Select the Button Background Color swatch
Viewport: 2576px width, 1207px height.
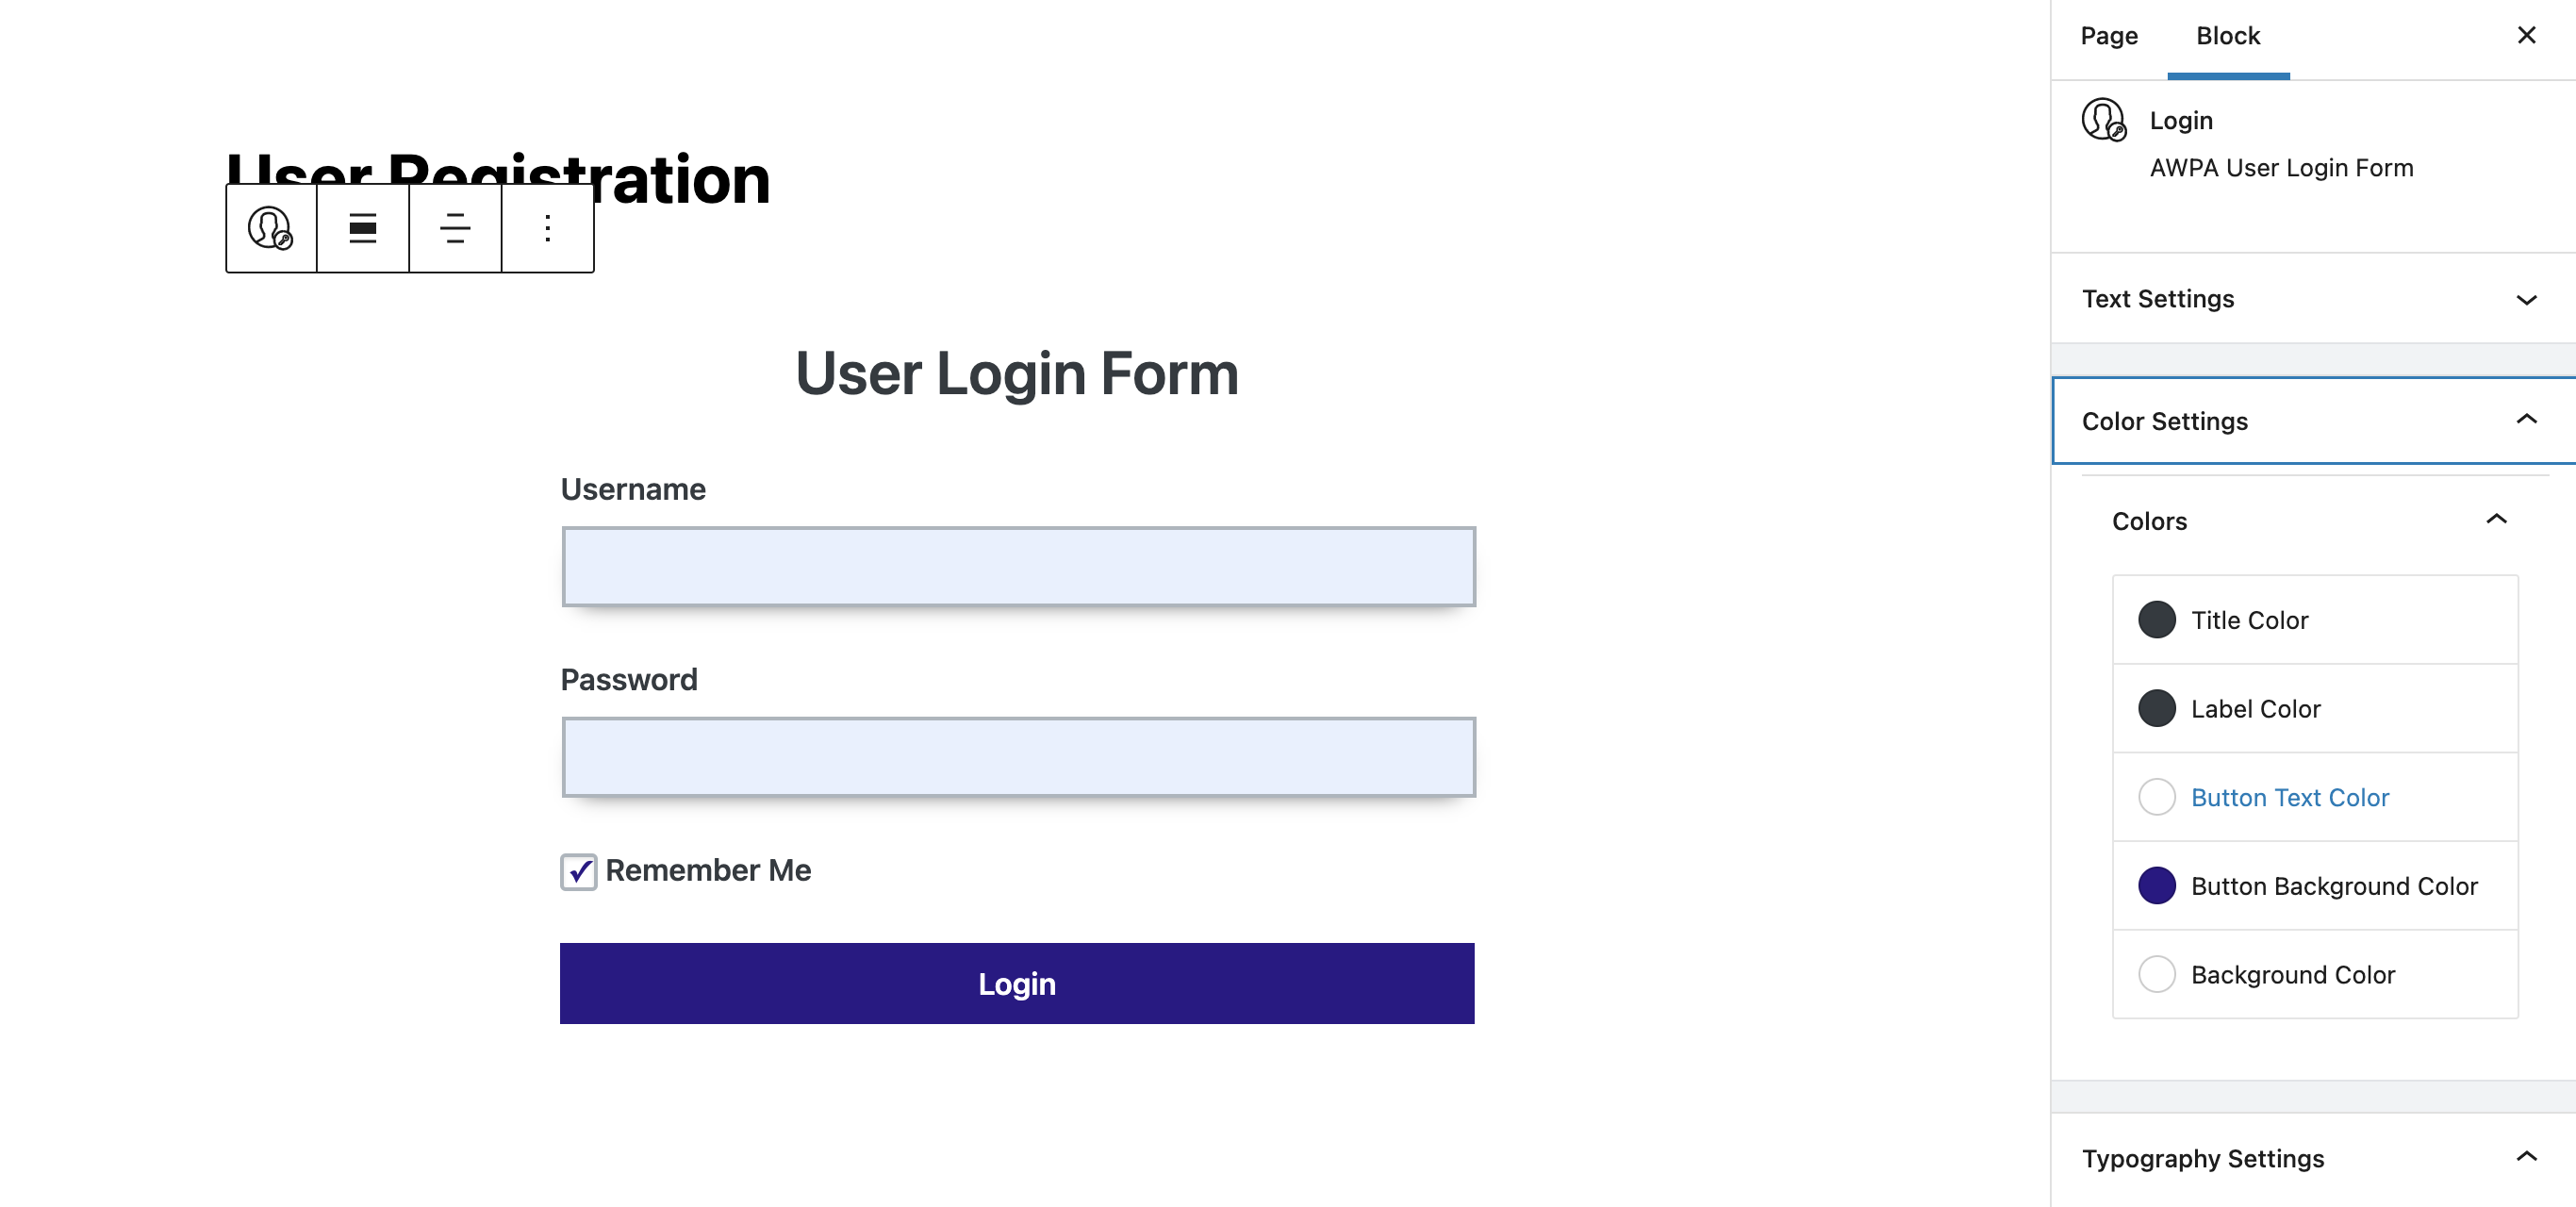click(x=2155, y=885)
